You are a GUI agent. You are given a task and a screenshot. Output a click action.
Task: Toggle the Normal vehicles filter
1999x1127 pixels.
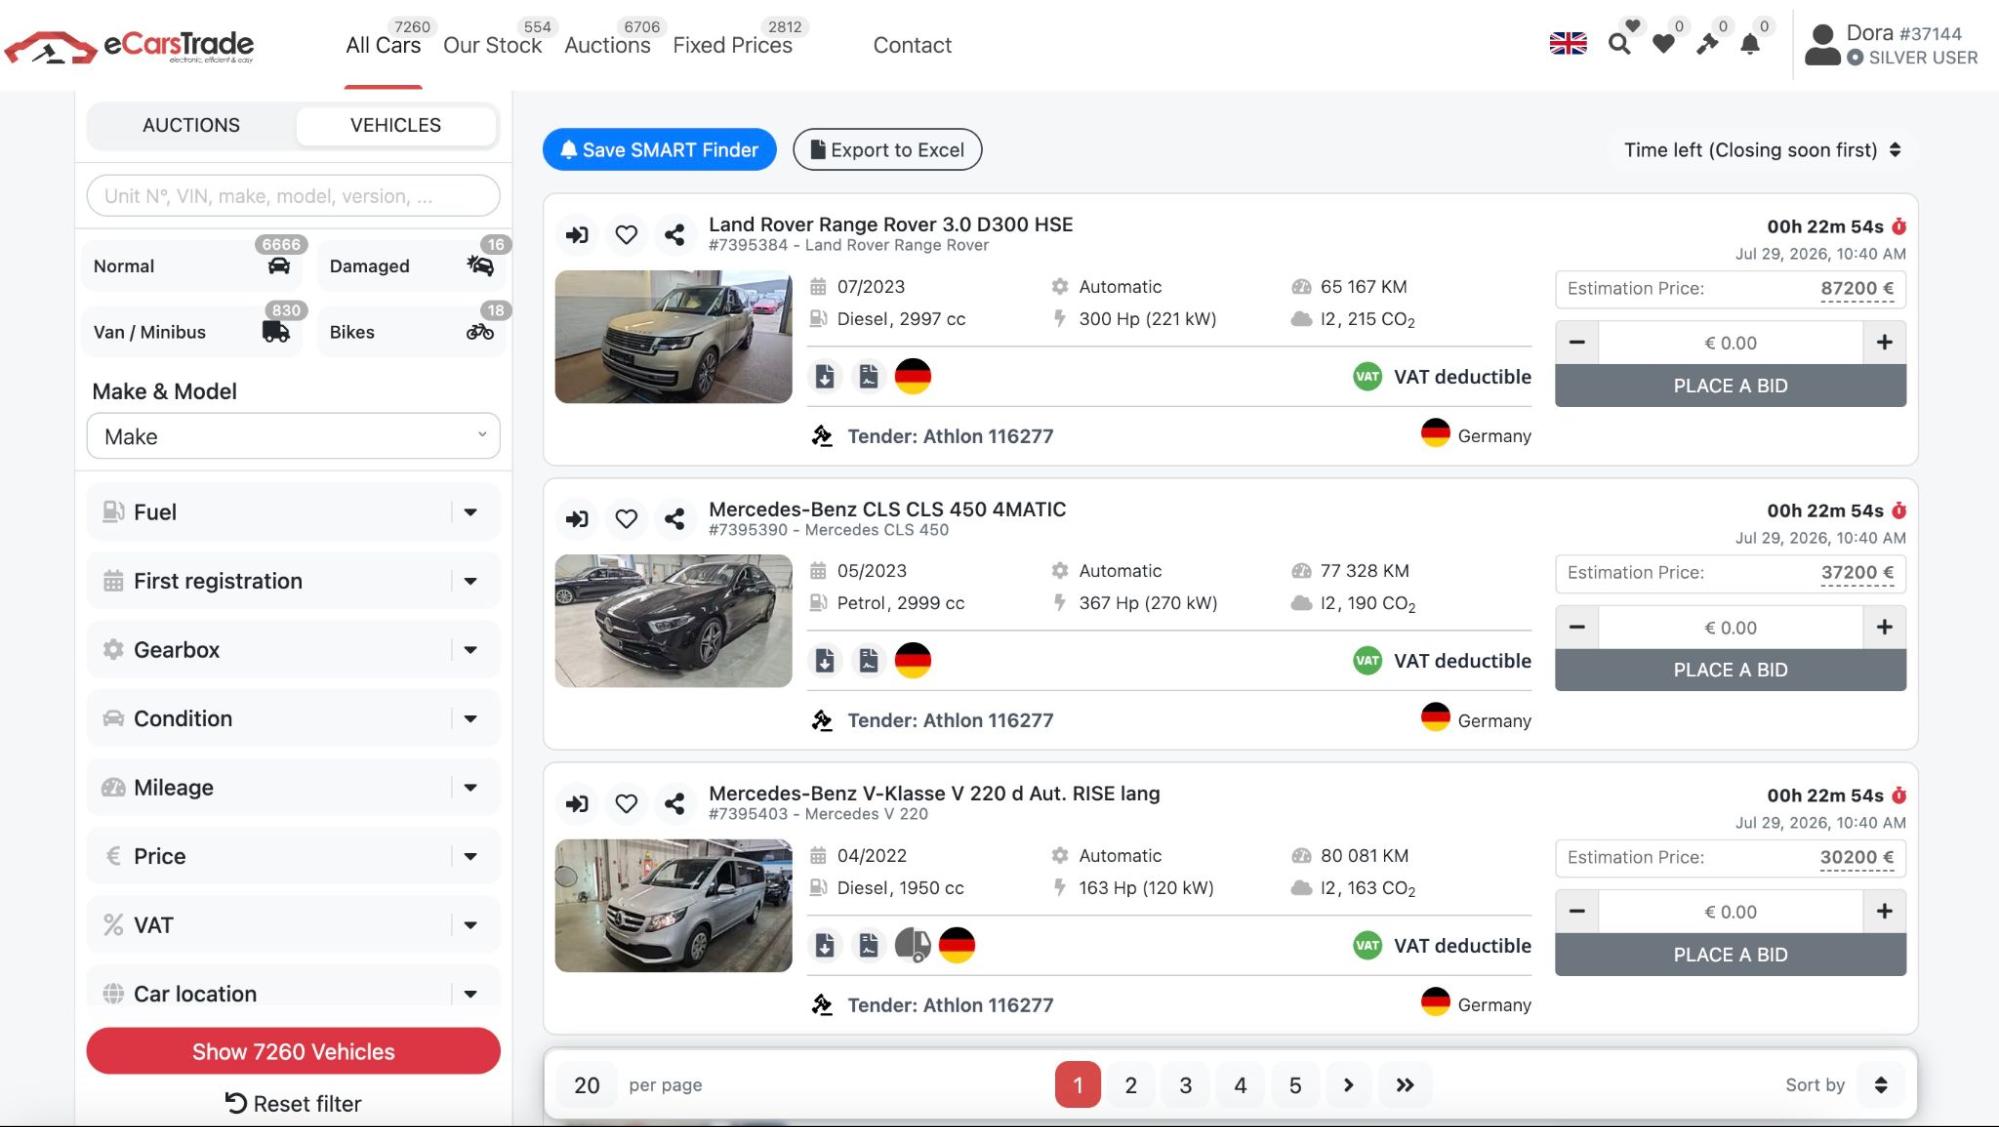pos(193,265)
